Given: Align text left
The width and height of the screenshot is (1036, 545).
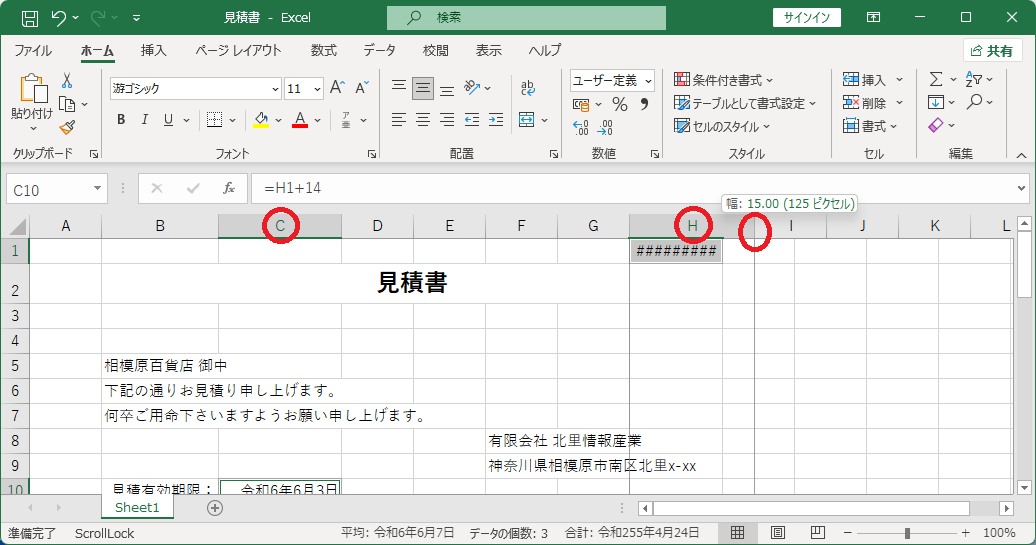Looking at the screenshot, I should tap(398, 120).
